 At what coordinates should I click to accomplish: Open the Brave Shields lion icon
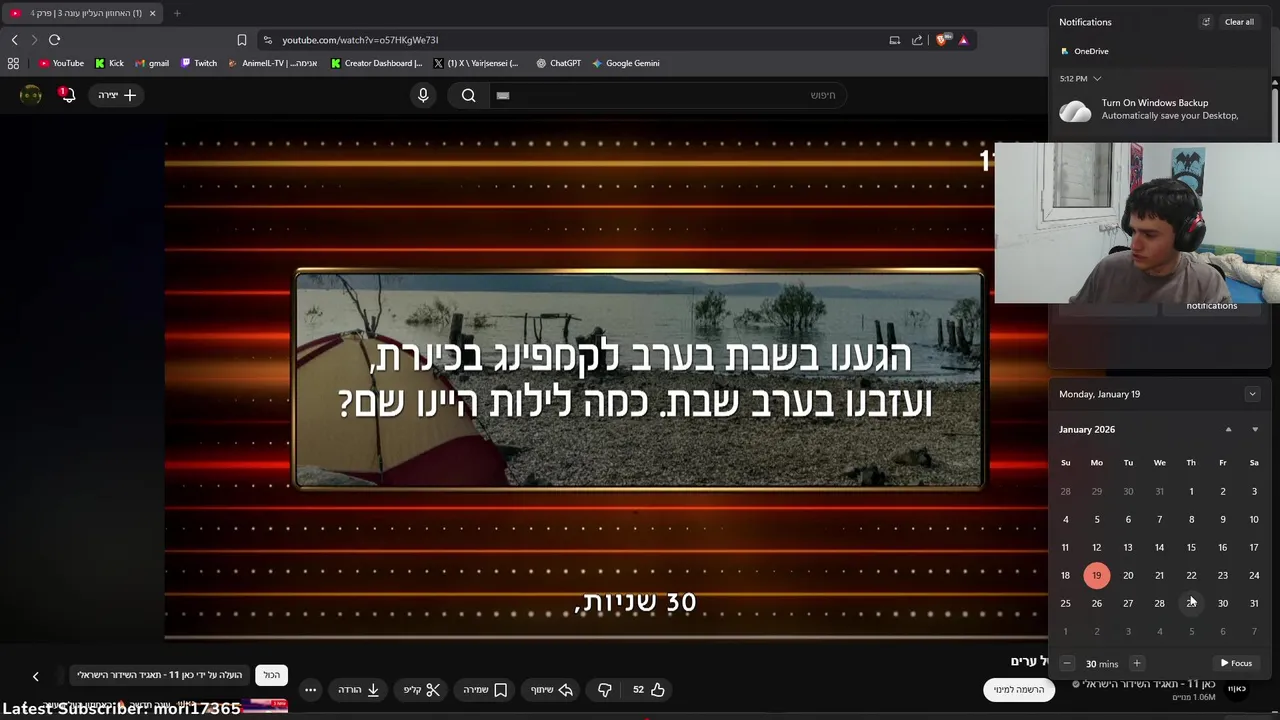(942, 40)
